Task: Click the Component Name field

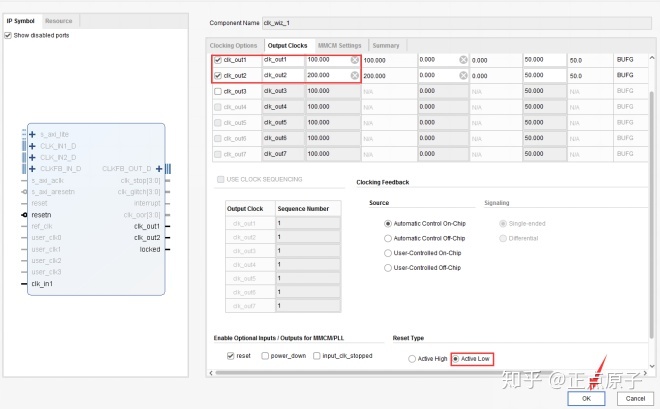Action: 457,23
